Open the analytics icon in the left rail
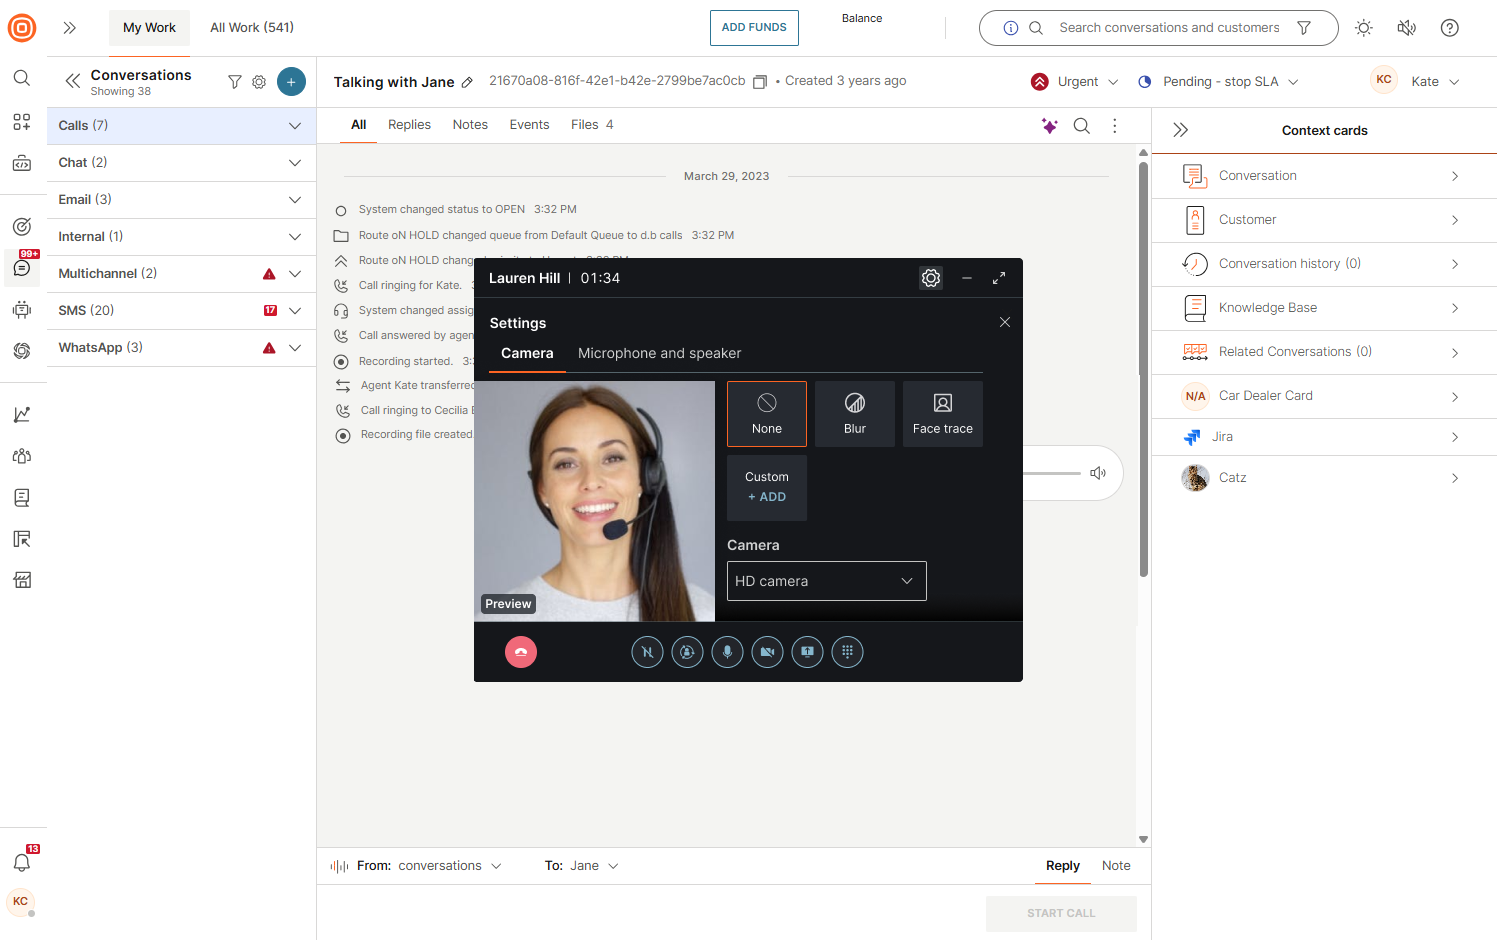This screenshot has height=940, width=1497. (21, 413)
